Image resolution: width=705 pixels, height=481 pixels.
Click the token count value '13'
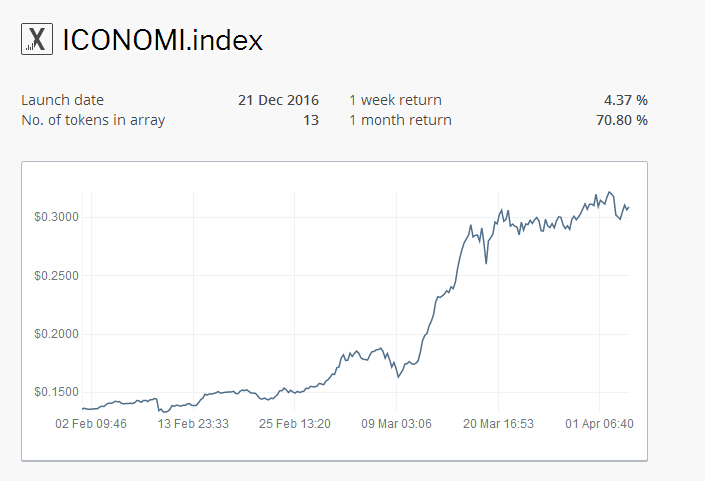click(311, 120)
